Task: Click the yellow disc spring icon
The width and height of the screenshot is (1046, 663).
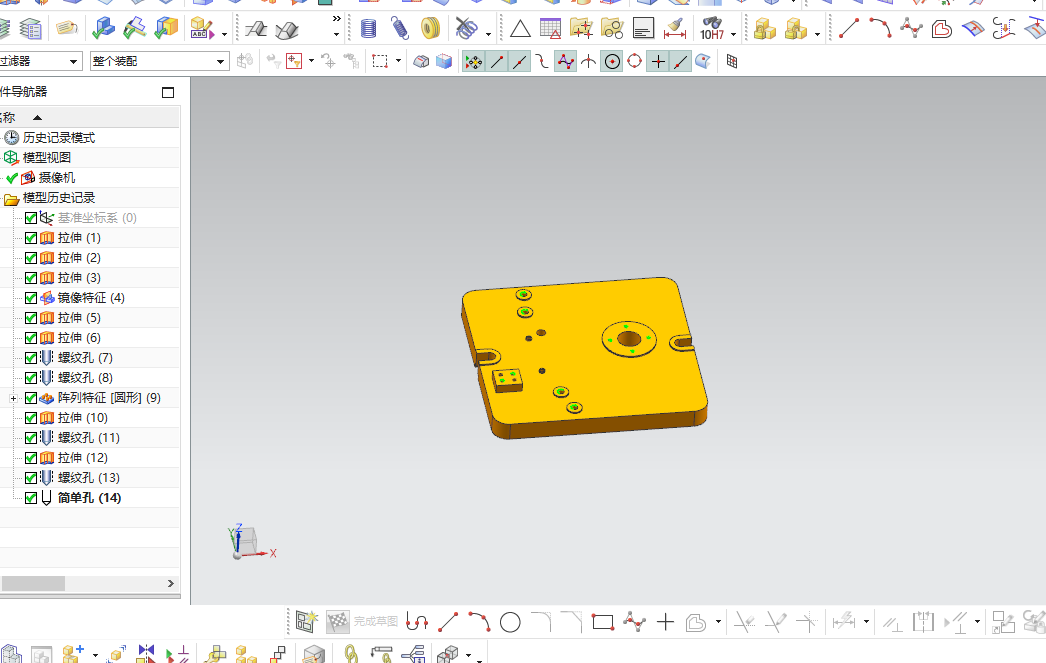Action: pos(431,29)
